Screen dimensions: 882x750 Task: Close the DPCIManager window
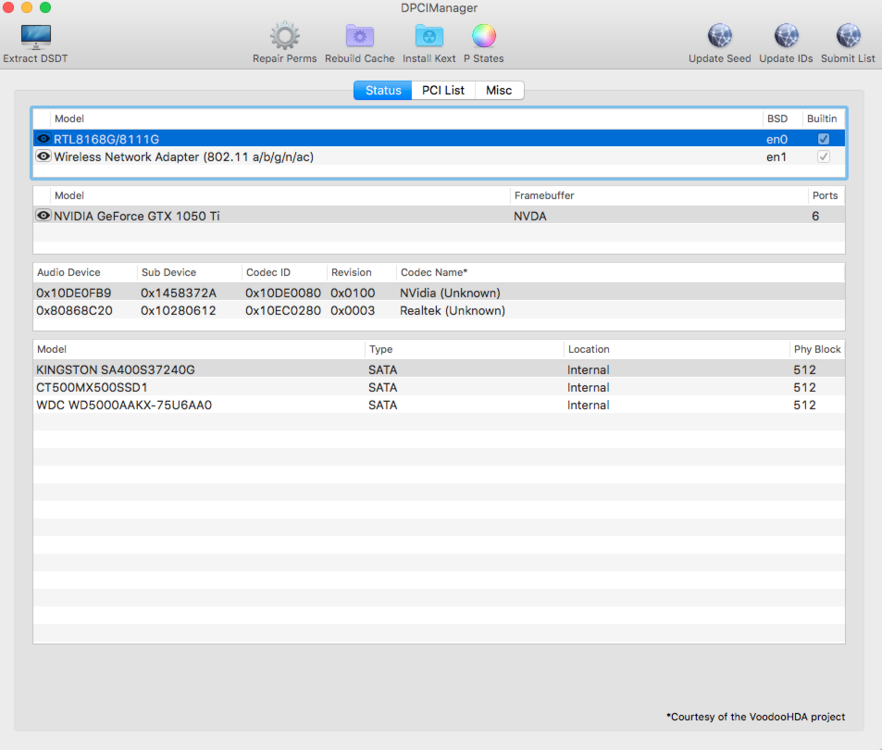(8, 7)
